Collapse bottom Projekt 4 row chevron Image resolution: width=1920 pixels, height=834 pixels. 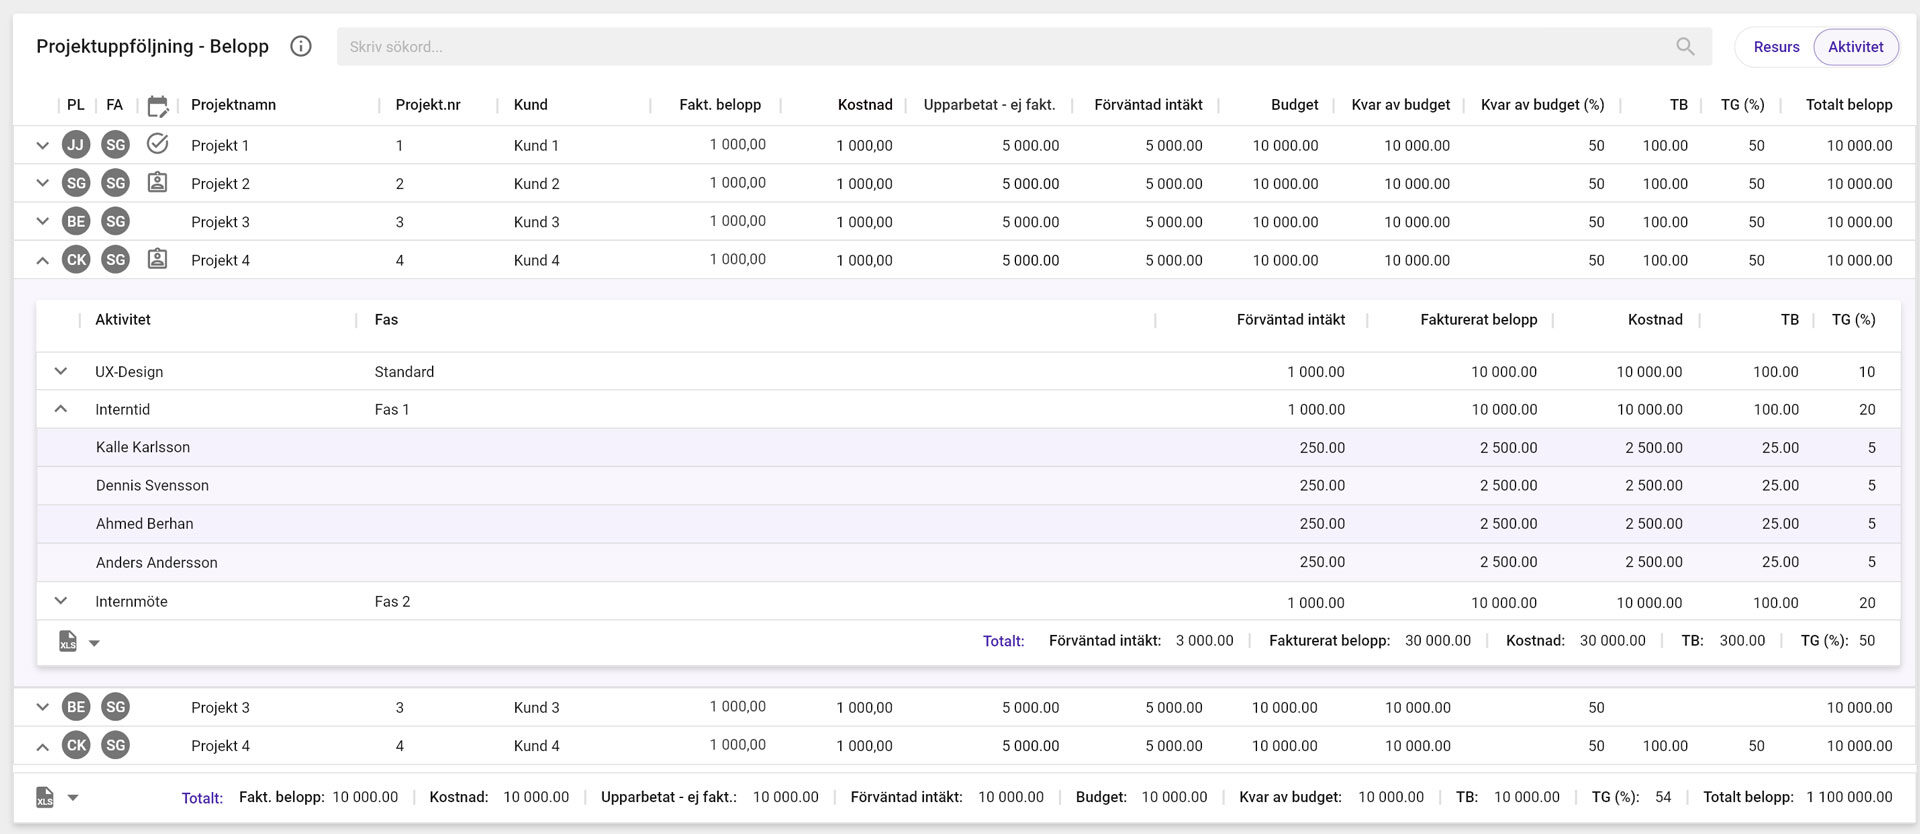[42, 746]
